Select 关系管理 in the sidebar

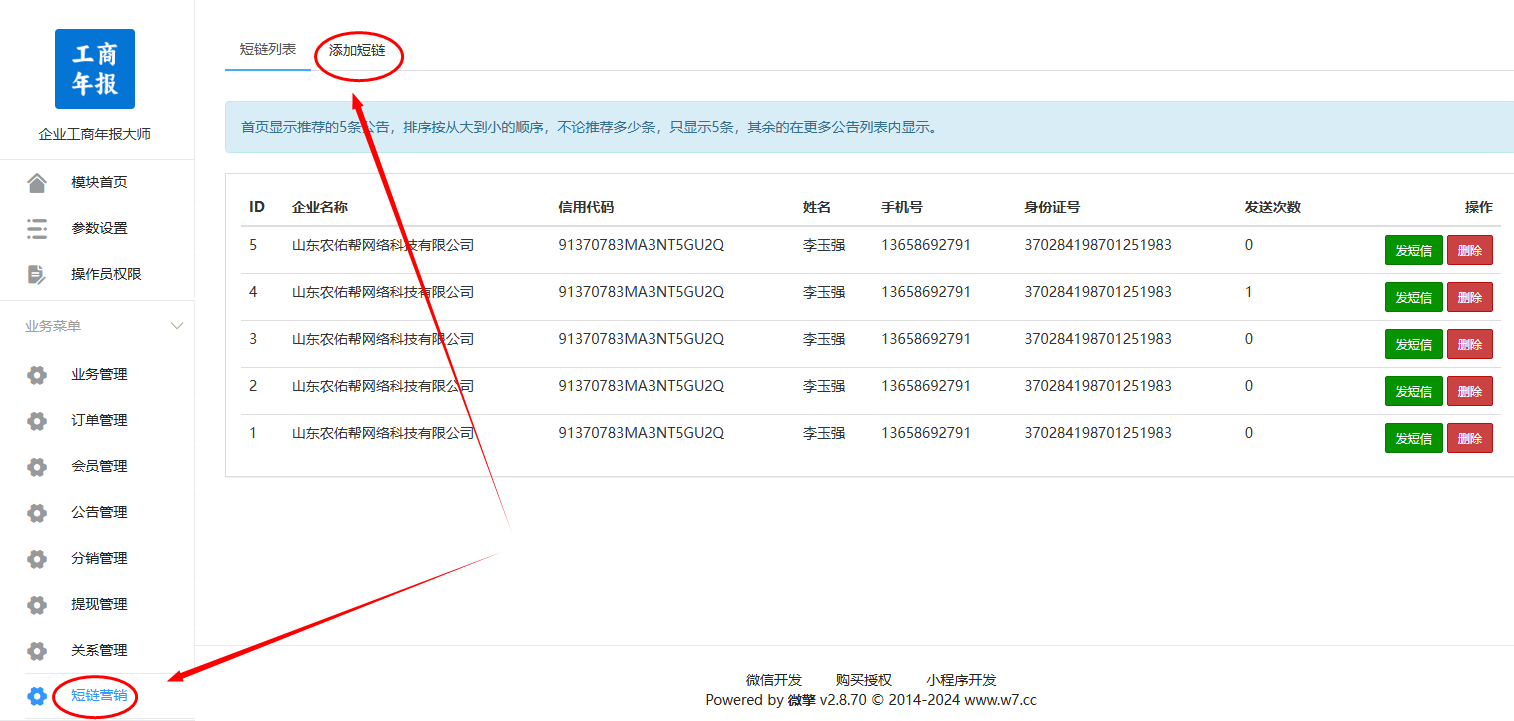99,650
